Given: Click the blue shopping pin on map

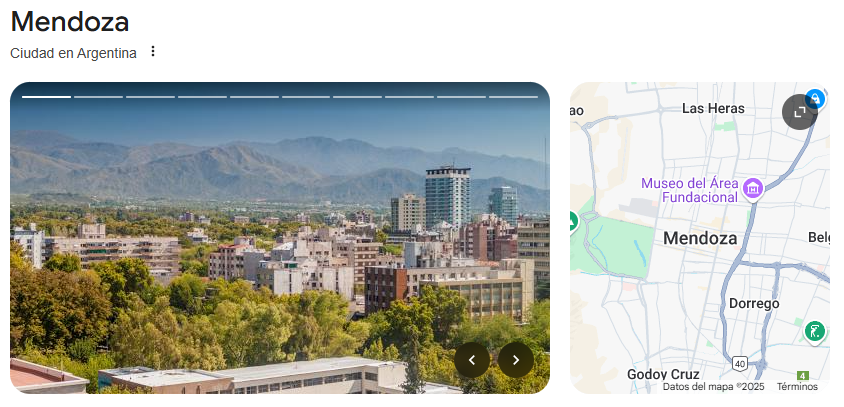Looking at the screenshot, I should point(815,99).
